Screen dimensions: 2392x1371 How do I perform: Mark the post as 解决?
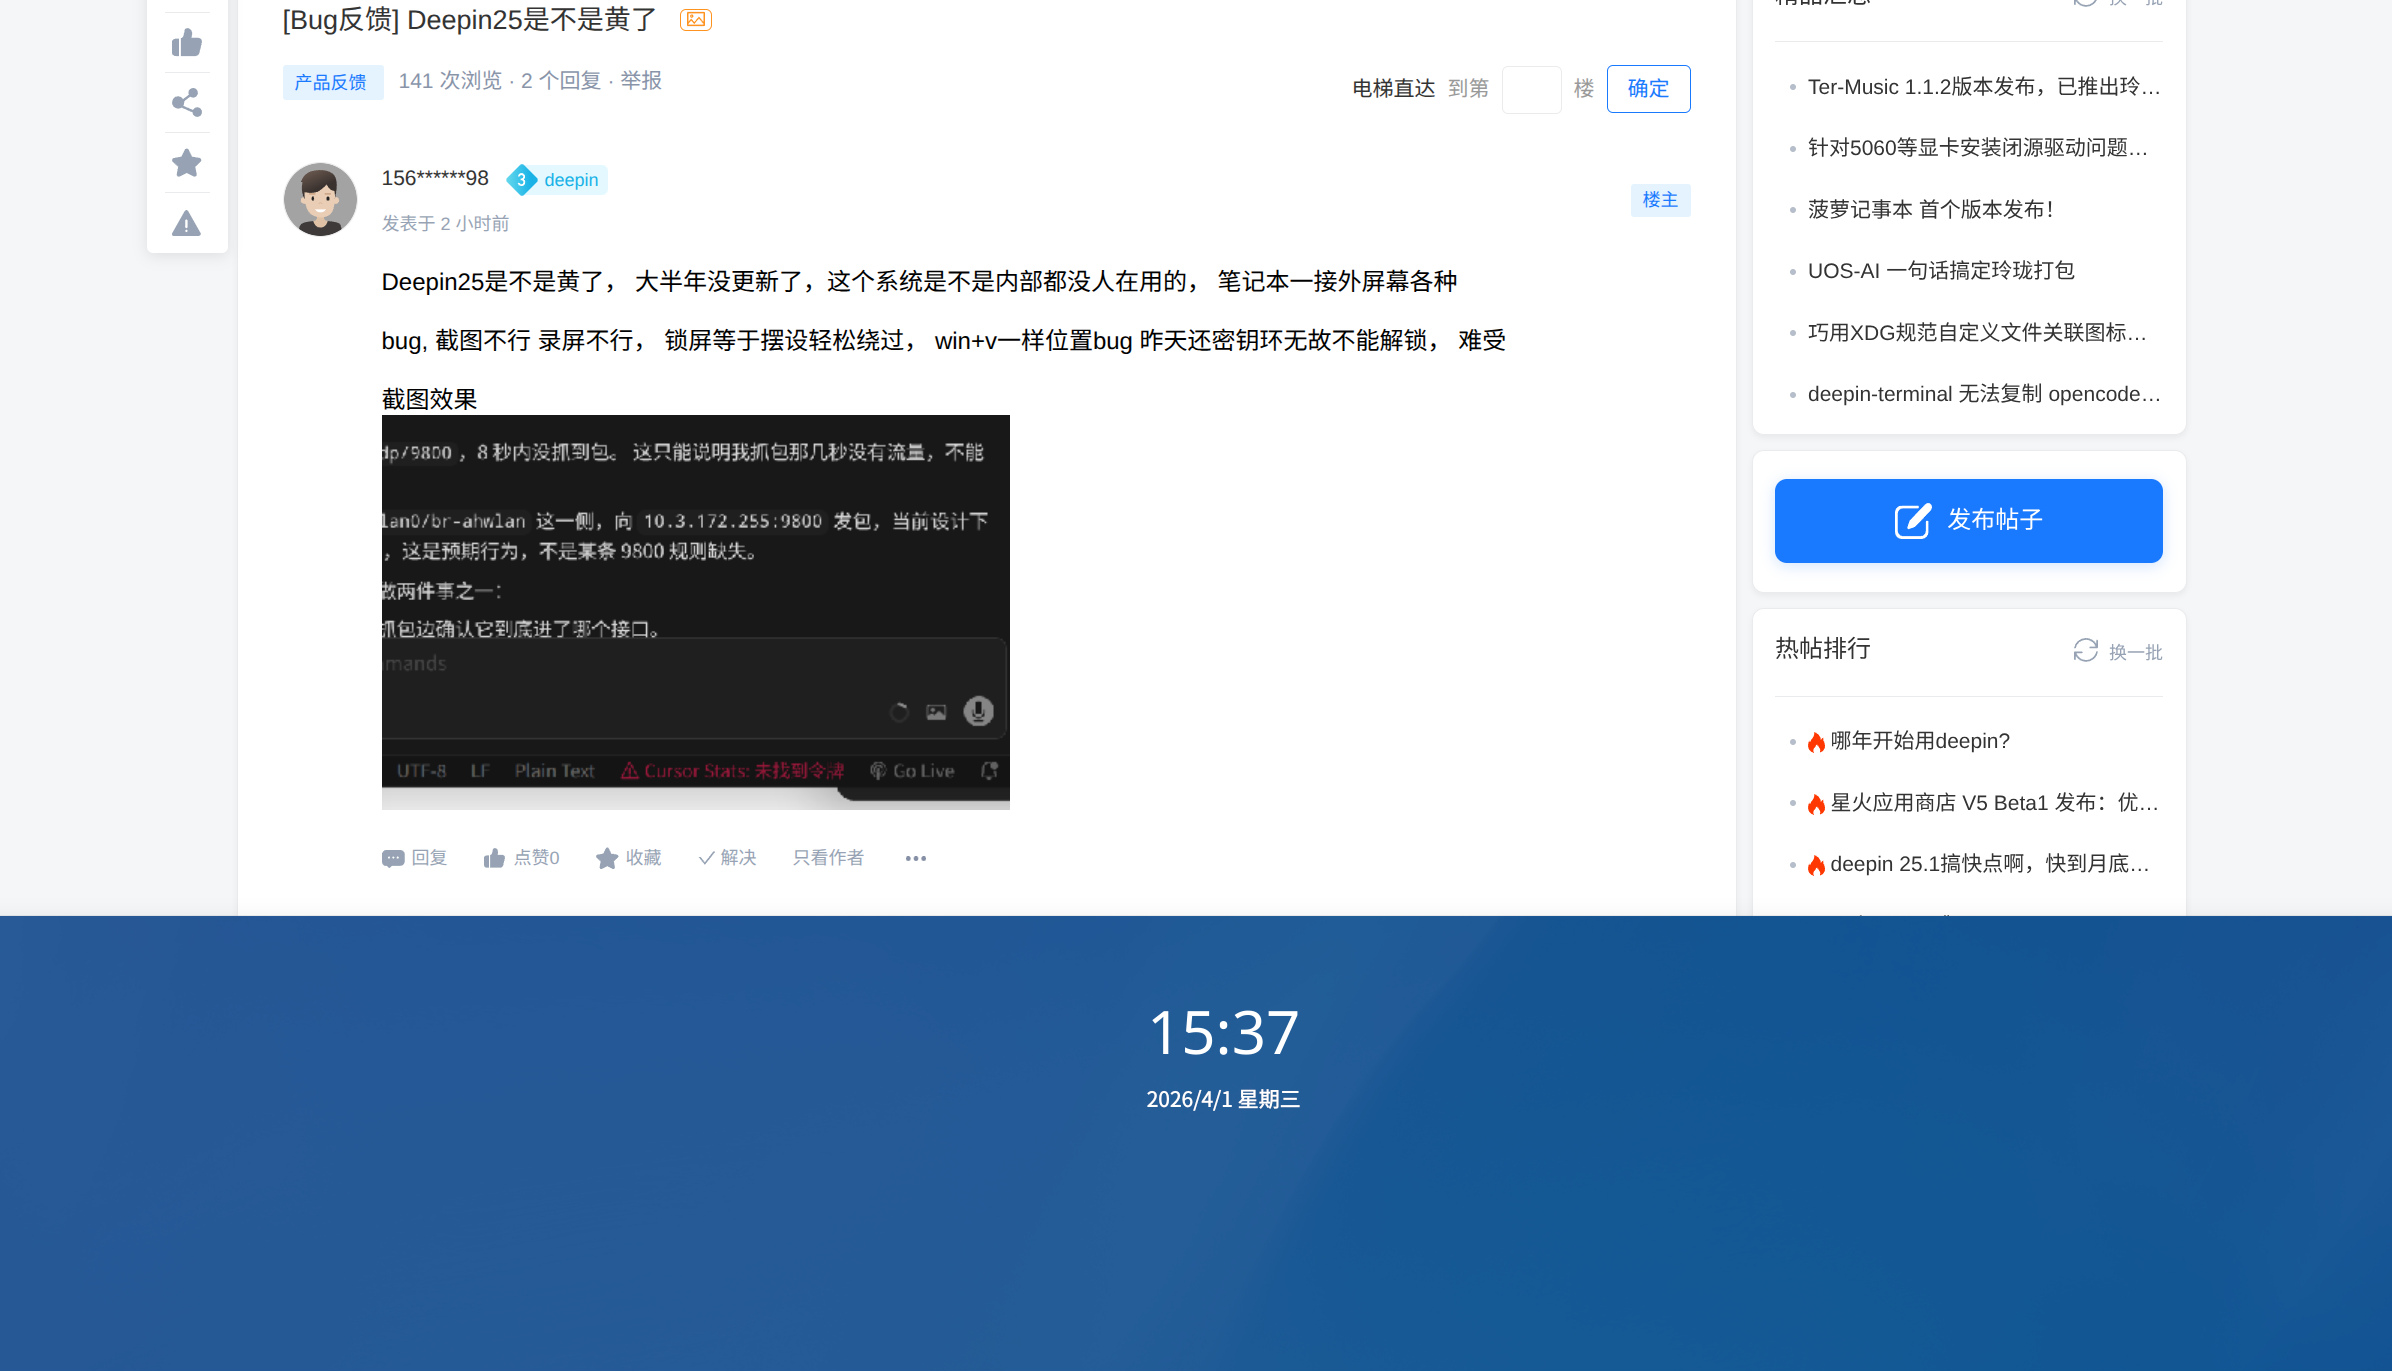click(x=727, y=858)
